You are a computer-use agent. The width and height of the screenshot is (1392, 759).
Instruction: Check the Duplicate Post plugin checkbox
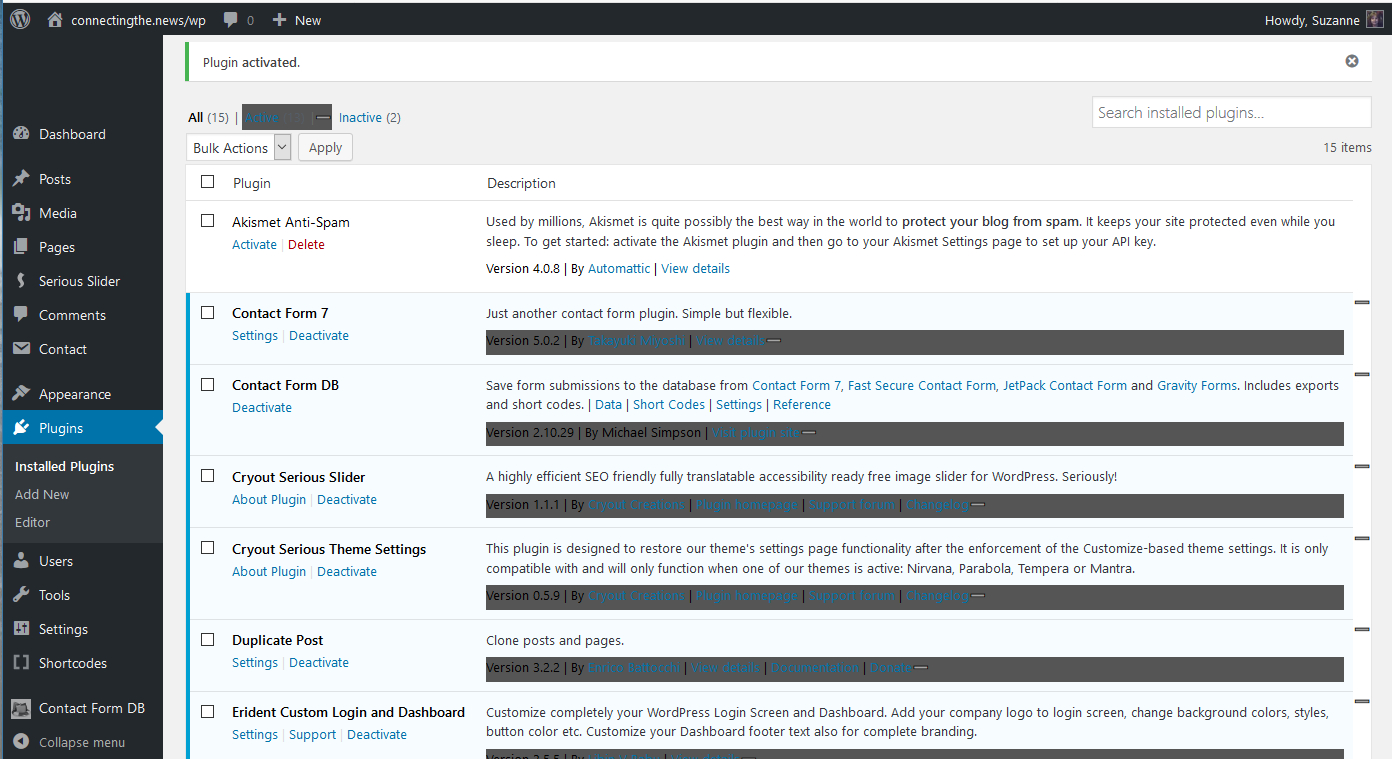(x=208, y=639)
